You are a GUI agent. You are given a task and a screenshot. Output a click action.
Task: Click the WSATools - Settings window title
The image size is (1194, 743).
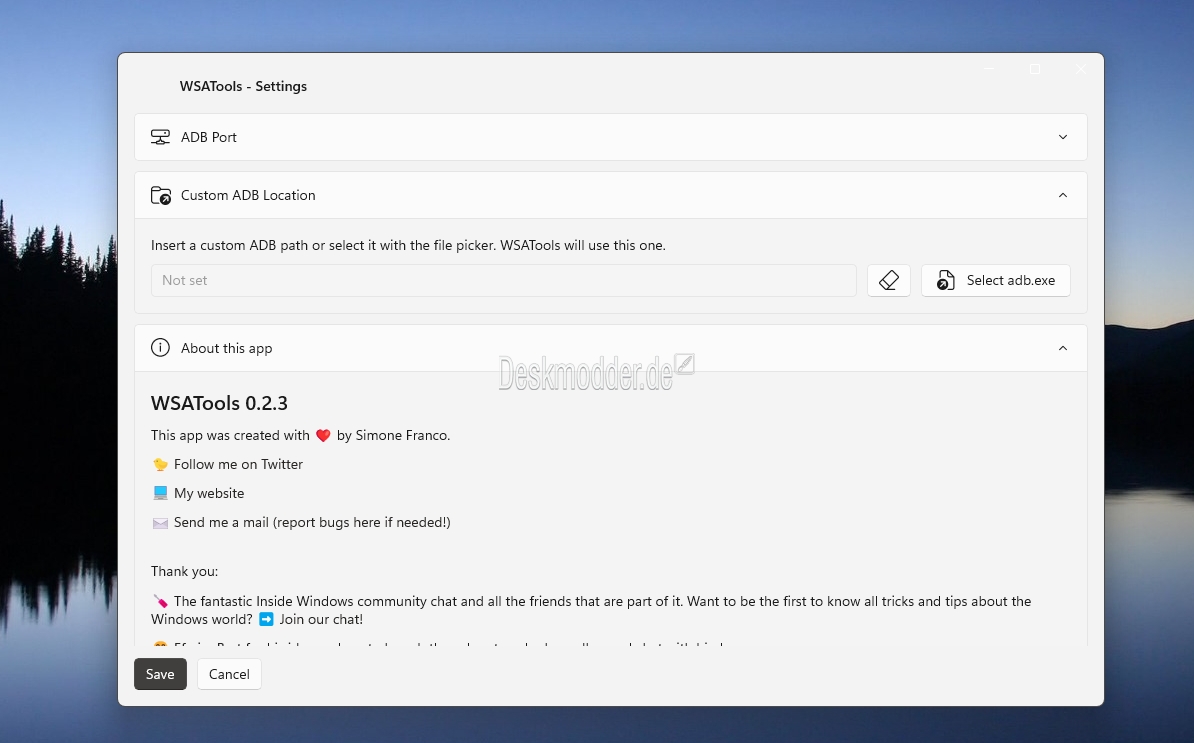pyautogui.click(x=243, y=87)
